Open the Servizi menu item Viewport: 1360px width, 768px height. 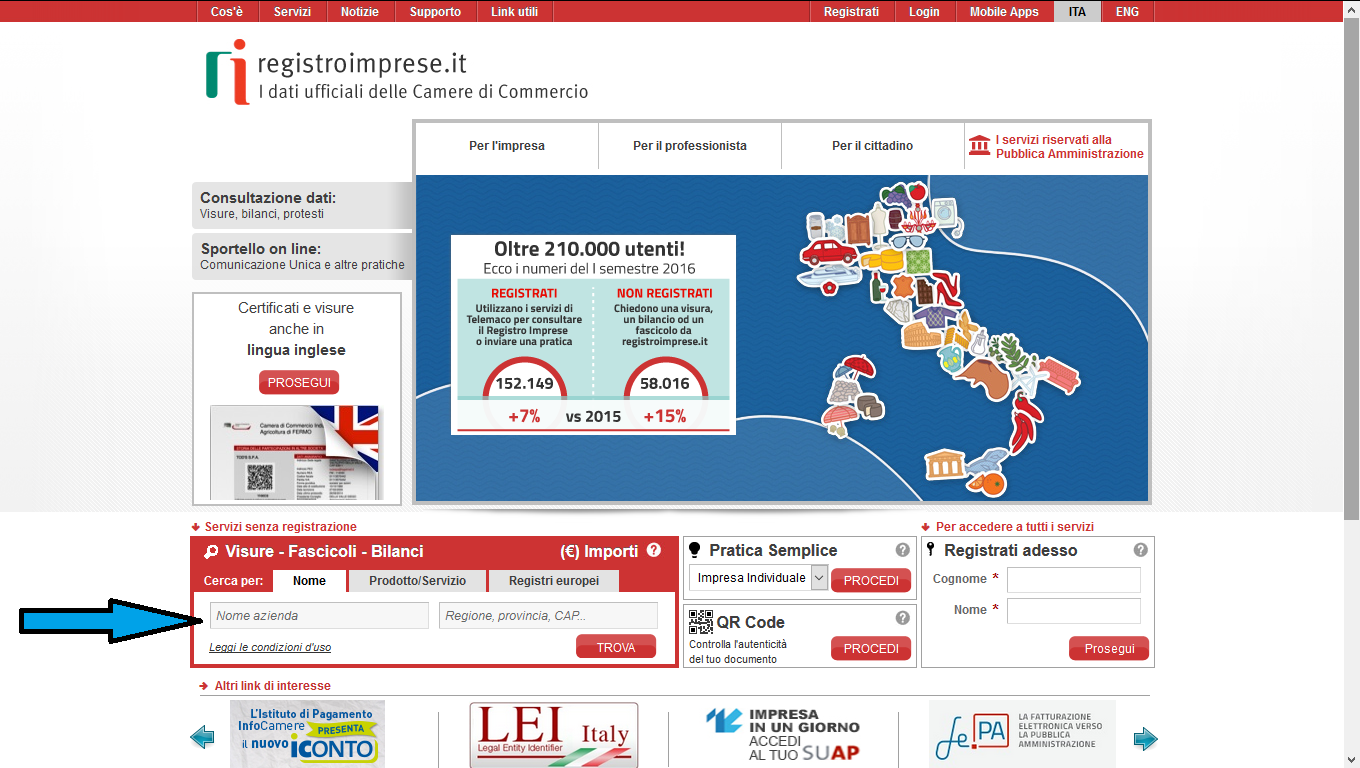[292, 12]
